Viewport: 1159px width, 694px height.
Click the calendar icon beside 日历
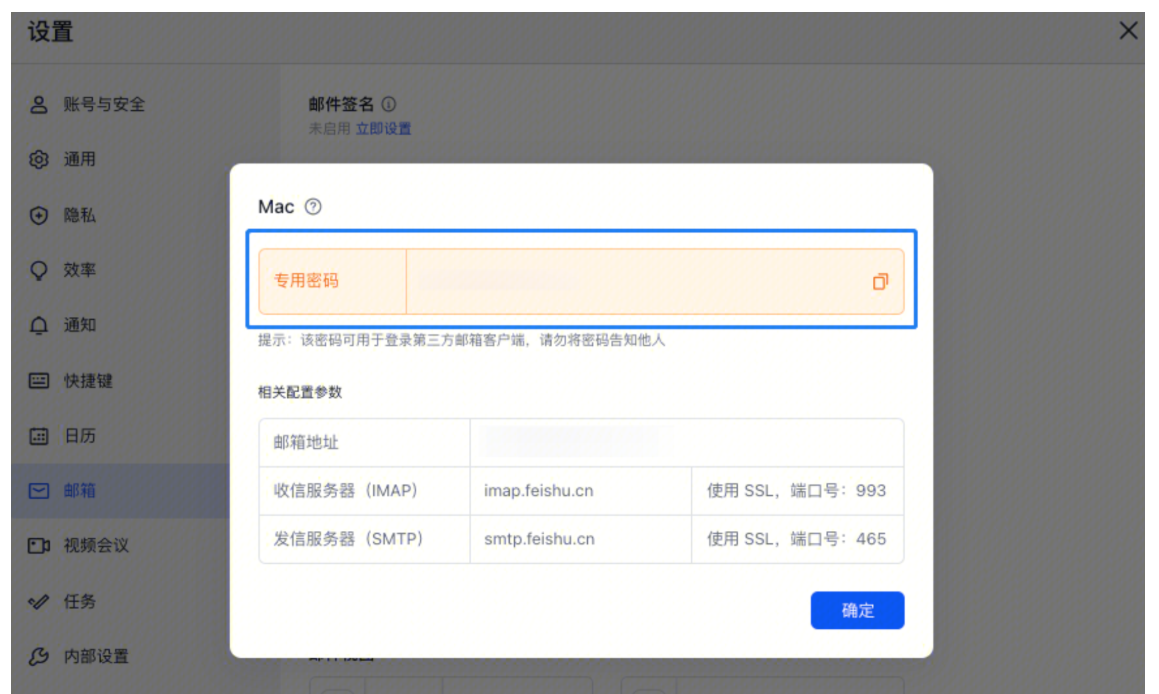(x=38, y=436)
